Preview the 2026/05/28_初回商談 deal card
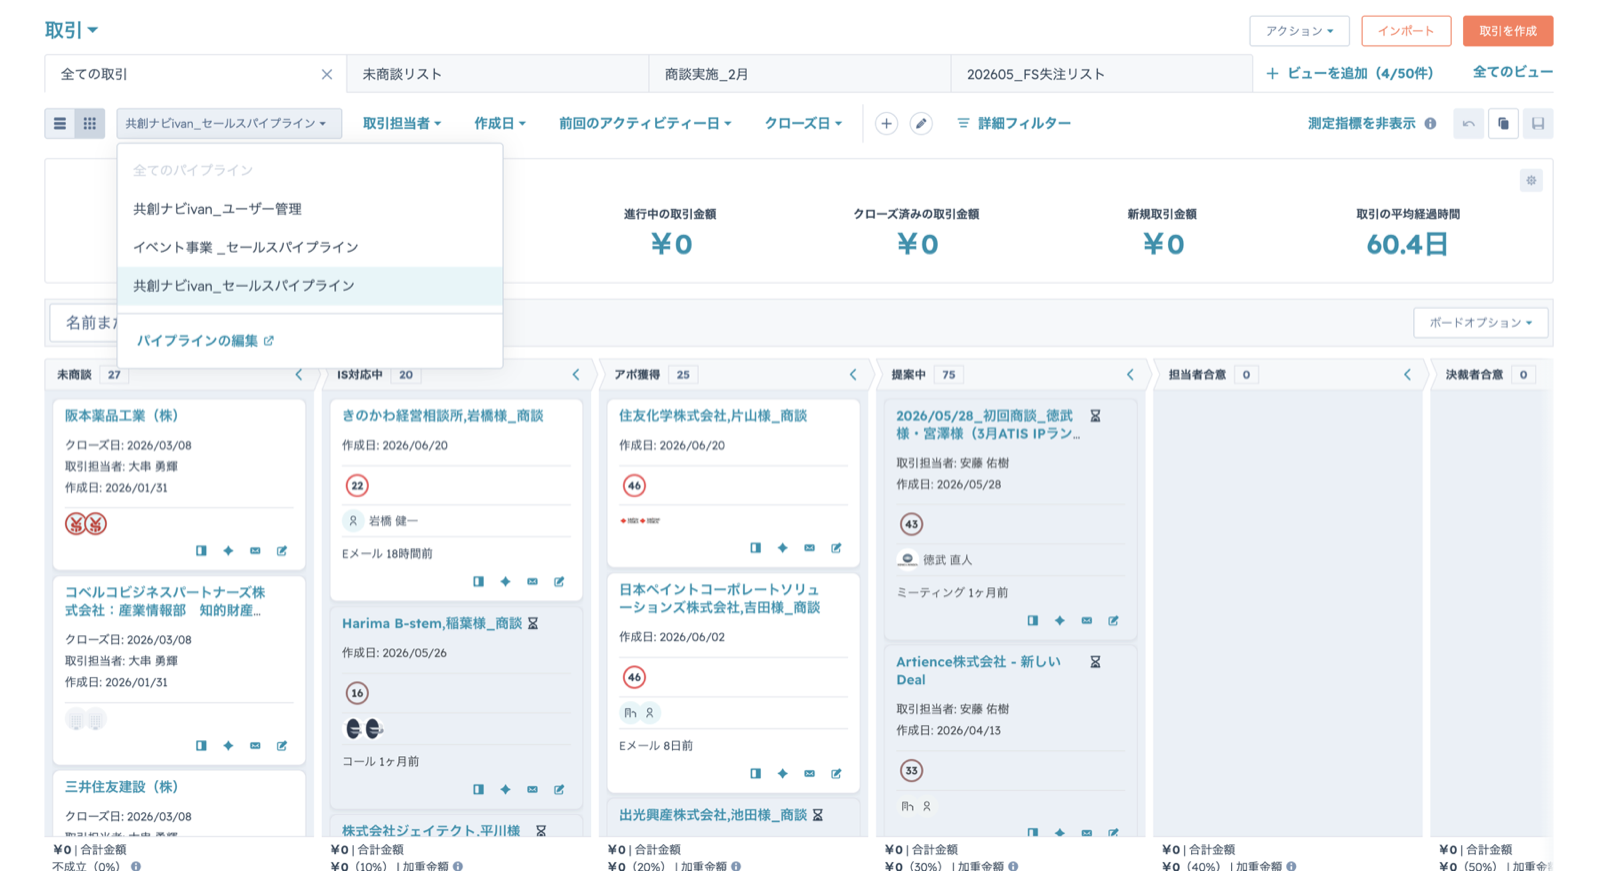The image size is (1600, 871). point(1032,621)
